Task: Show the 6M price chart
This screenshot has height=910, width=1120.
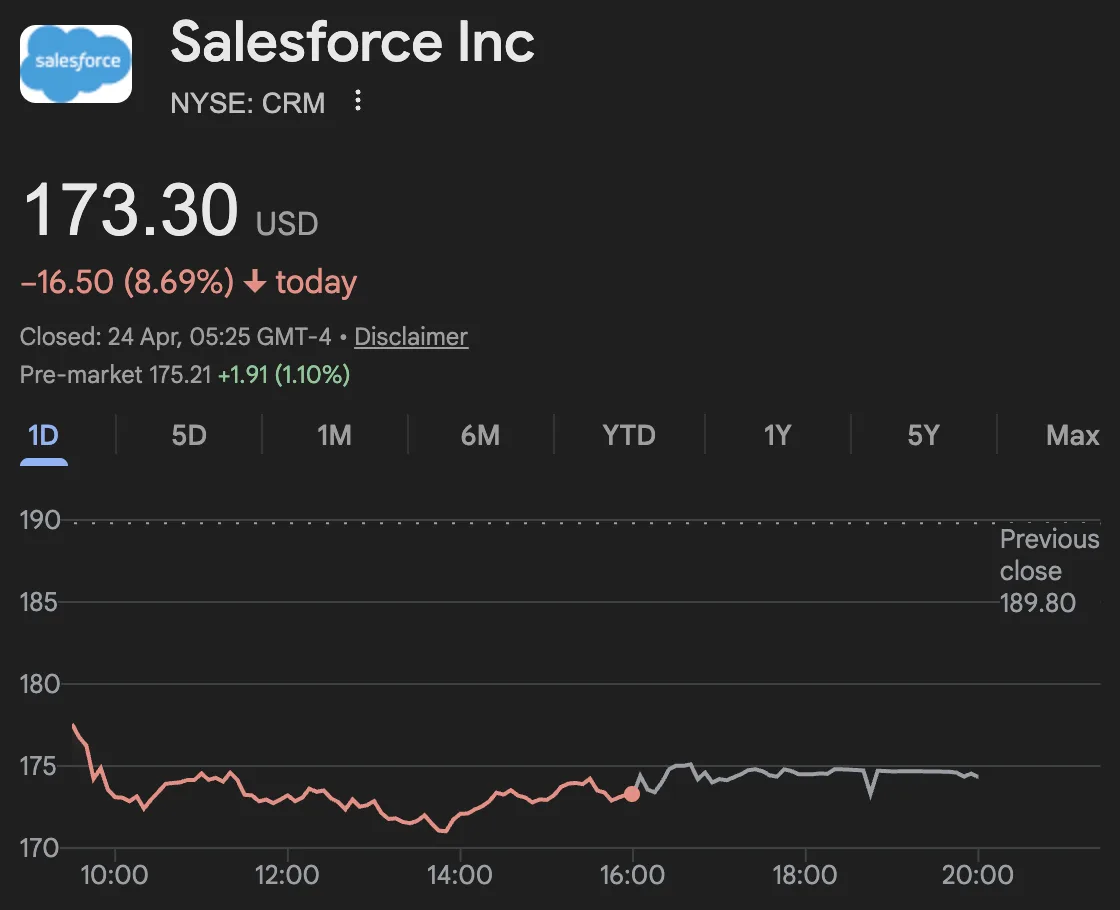Action: 480,436
